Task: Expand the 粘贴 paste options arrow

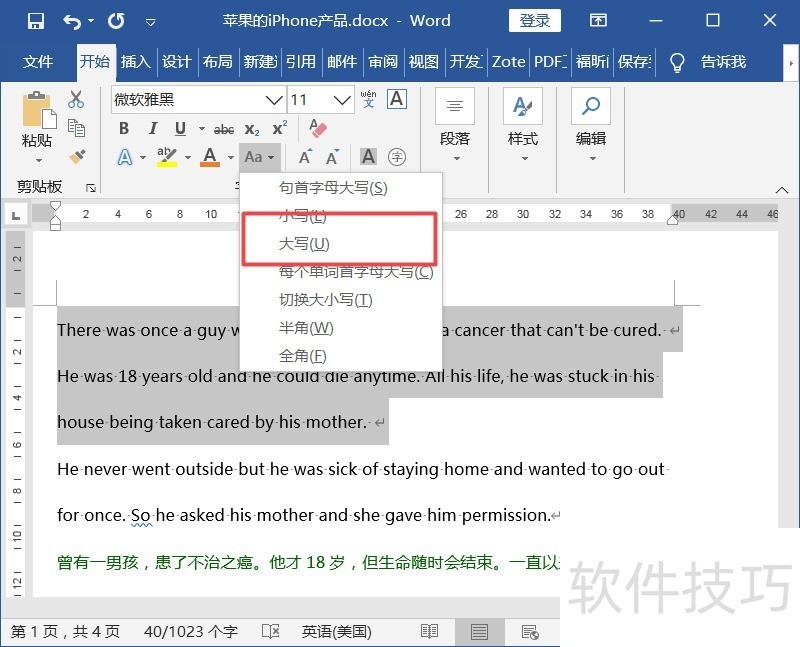Action: (x=38, y=160)
